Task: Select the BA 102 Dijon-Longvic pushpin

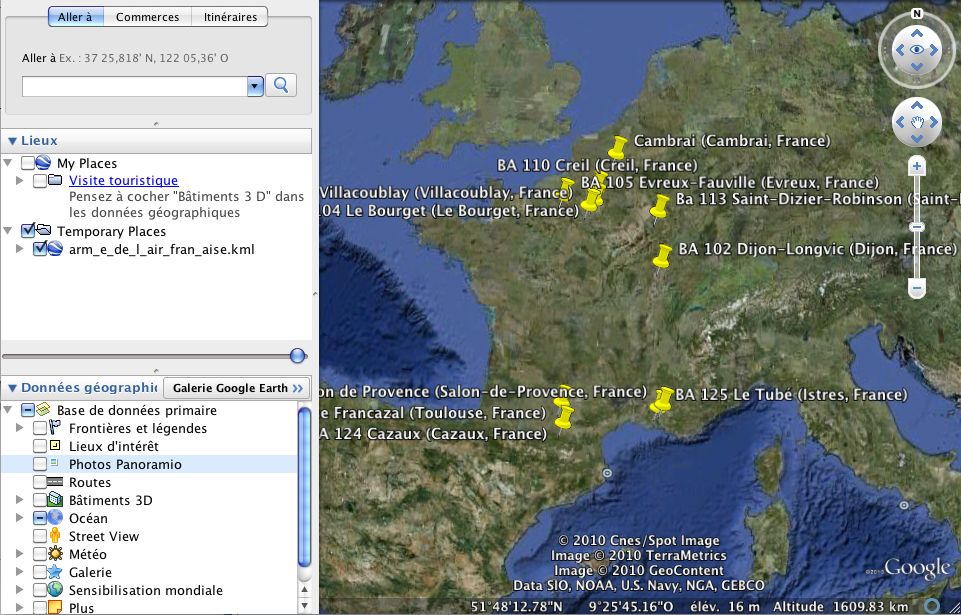Action: (662, 256)
